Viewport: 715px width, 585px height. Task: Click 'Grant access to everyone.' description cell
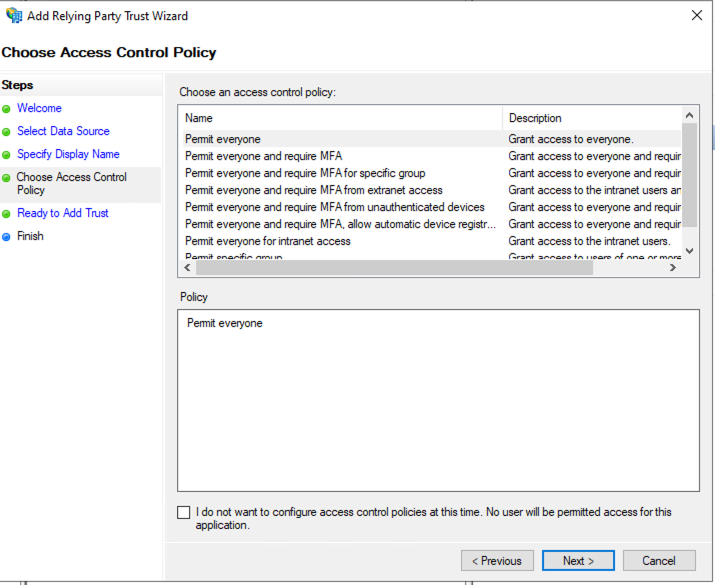coord(571,139)
